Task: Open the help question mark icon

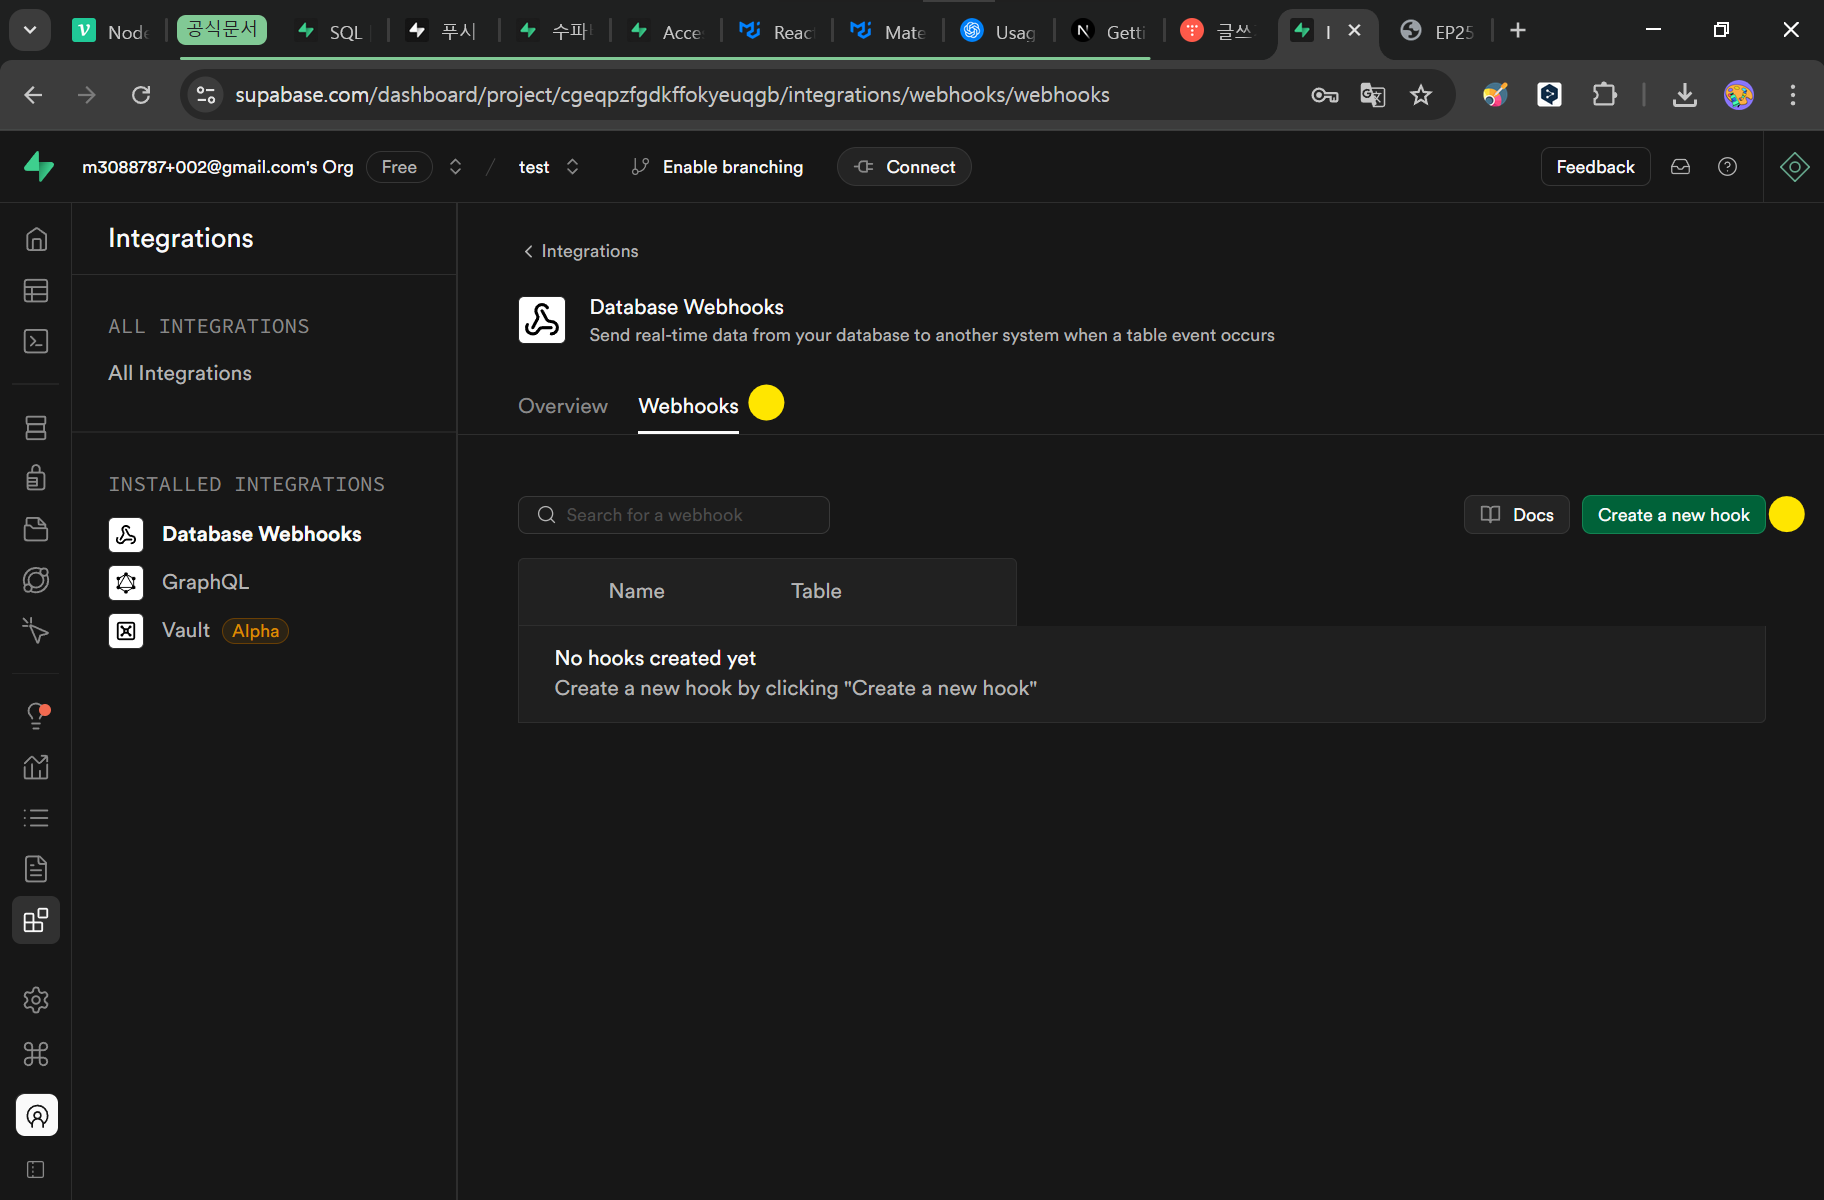Action: click(x=1727, y=167)
